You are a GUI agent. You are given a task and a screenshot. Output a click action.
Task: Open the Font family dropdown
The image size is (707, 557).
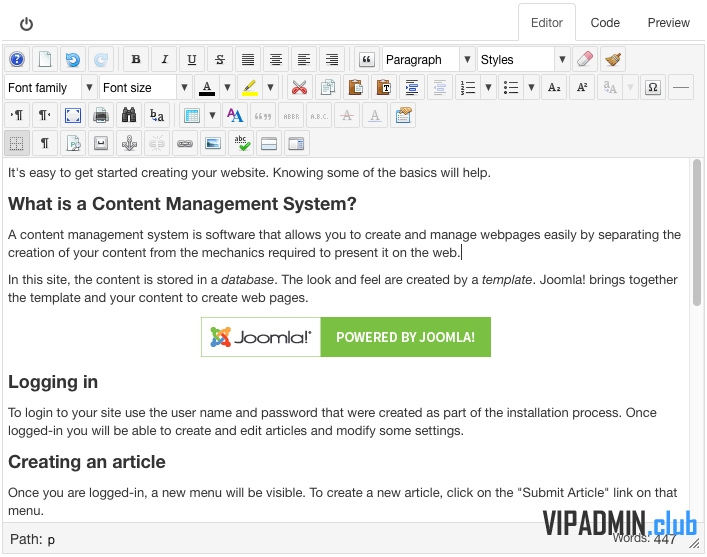pos(51,87)
